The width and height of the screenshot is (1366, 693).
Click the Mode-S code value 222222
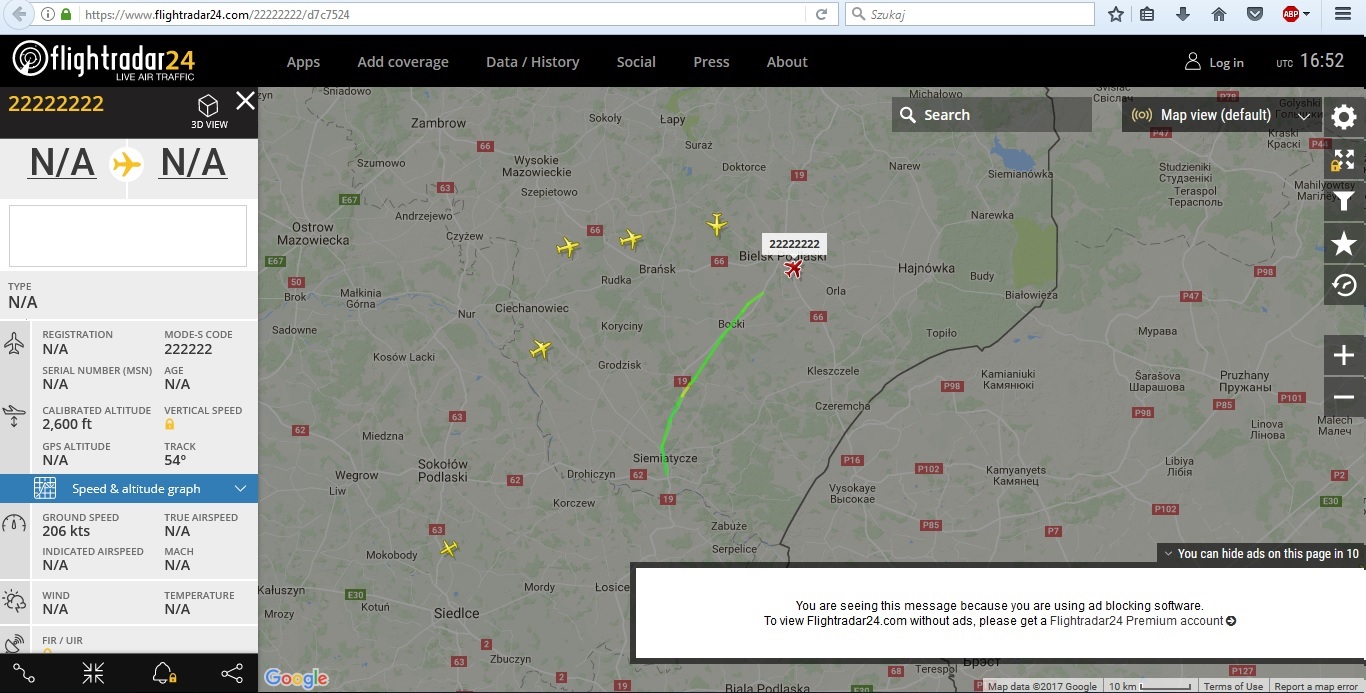(x=188, y=349)
